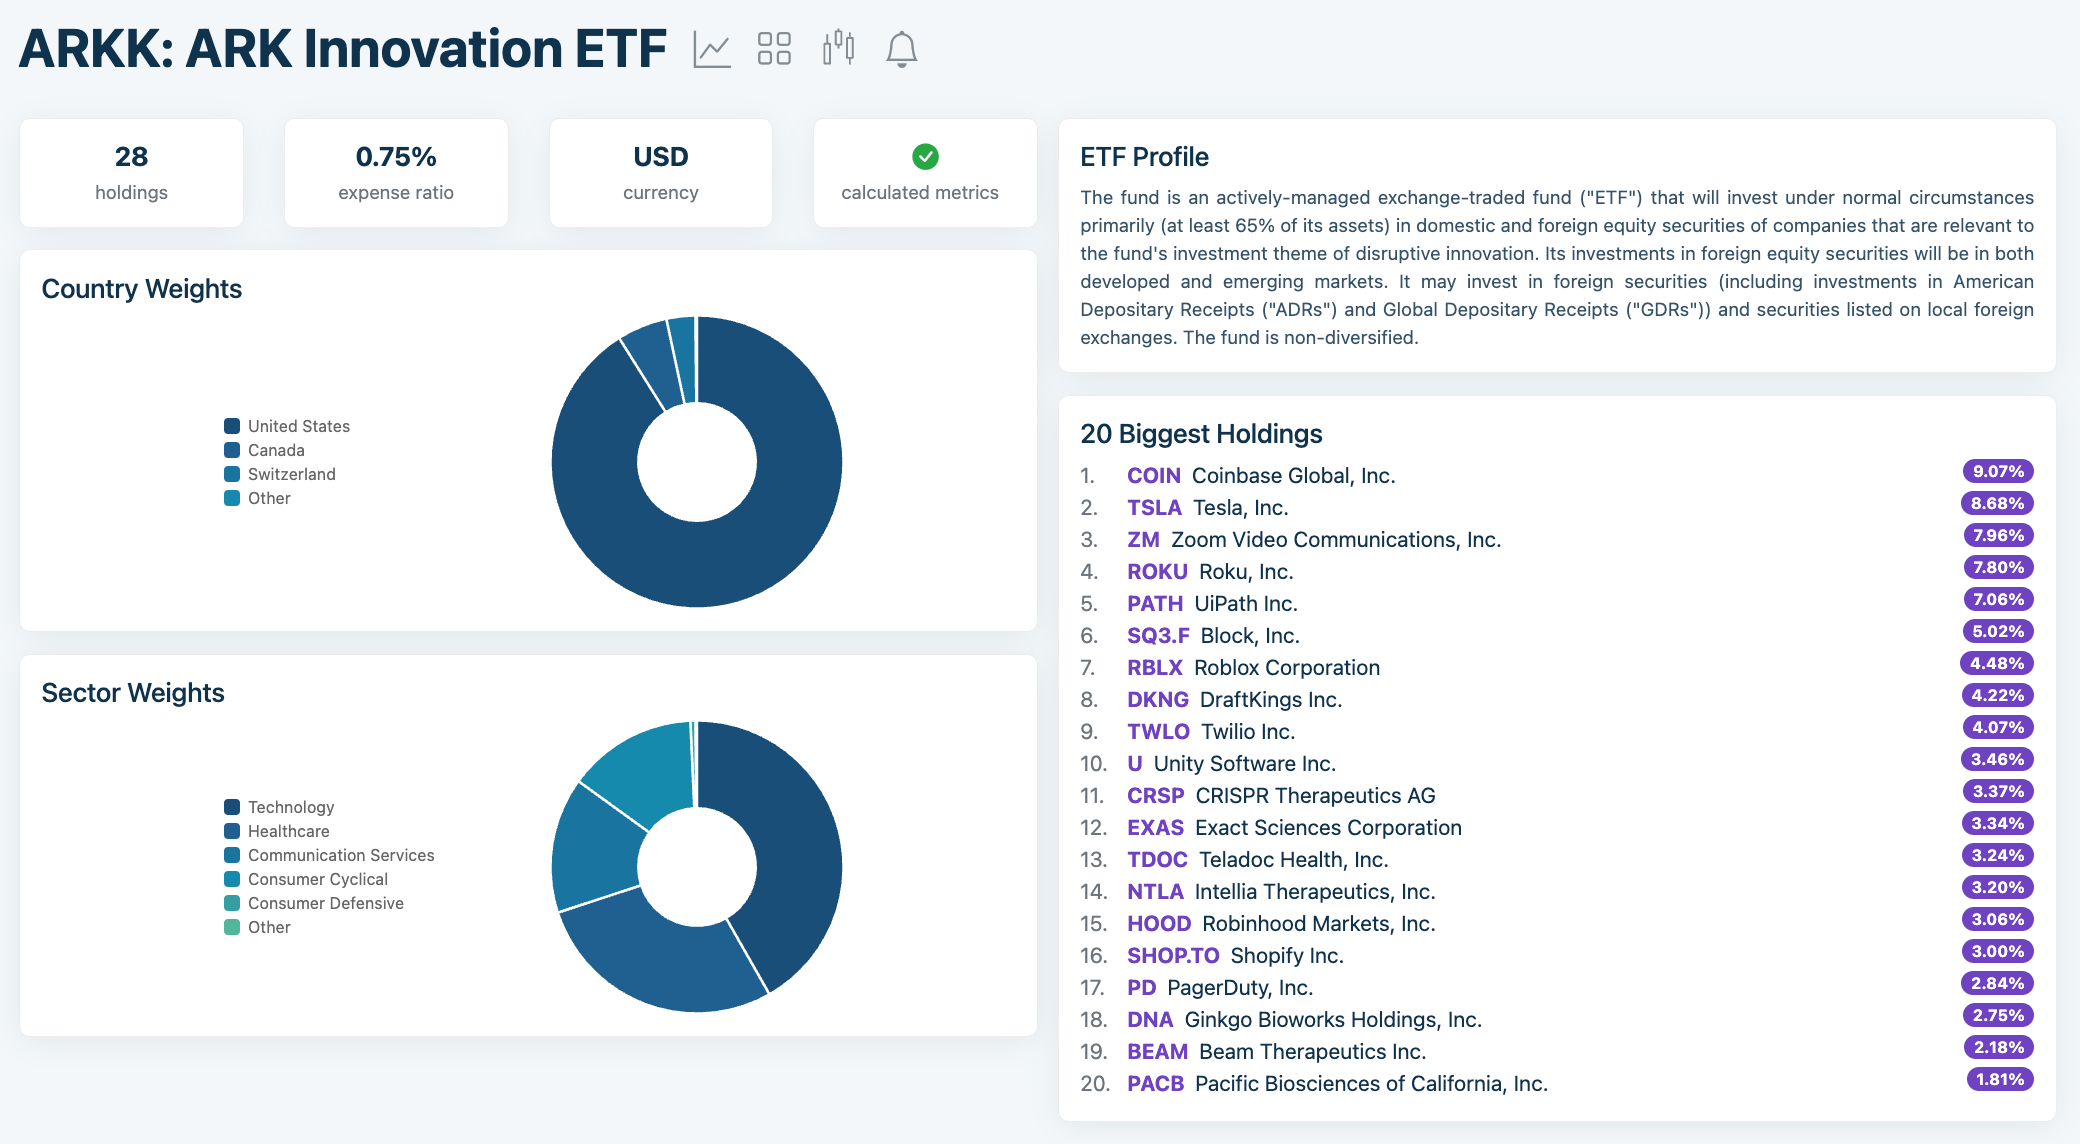Screen dimensions: 2080x1144
Task: Click the 9.07% badge beside Coinbase
Action: tap(1999, 471)
